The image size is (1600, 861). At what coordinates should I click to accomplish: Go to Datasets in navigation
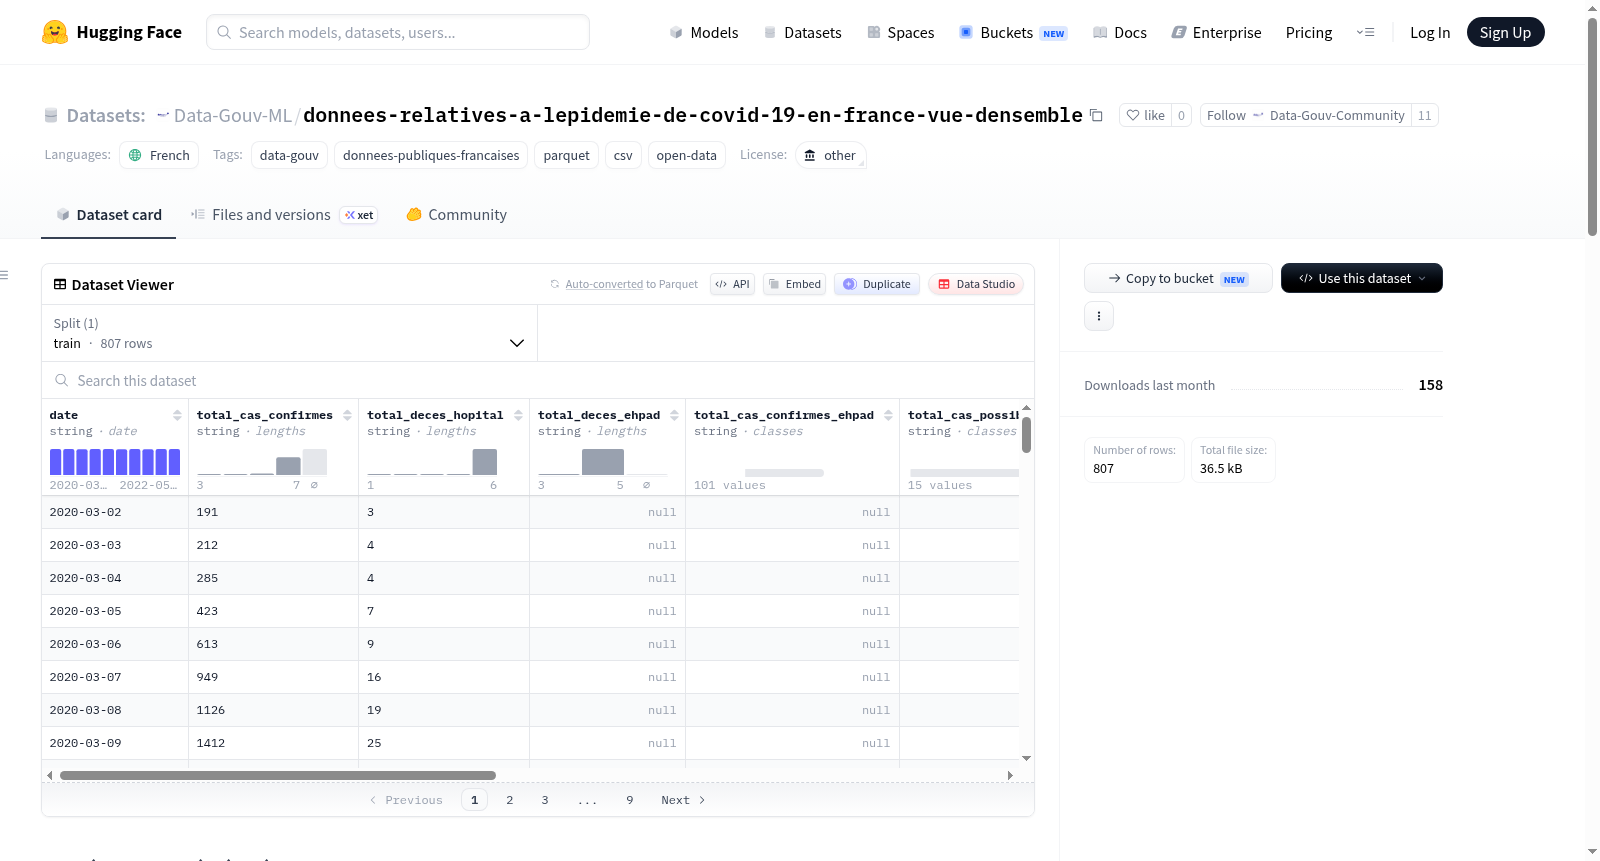802,32
